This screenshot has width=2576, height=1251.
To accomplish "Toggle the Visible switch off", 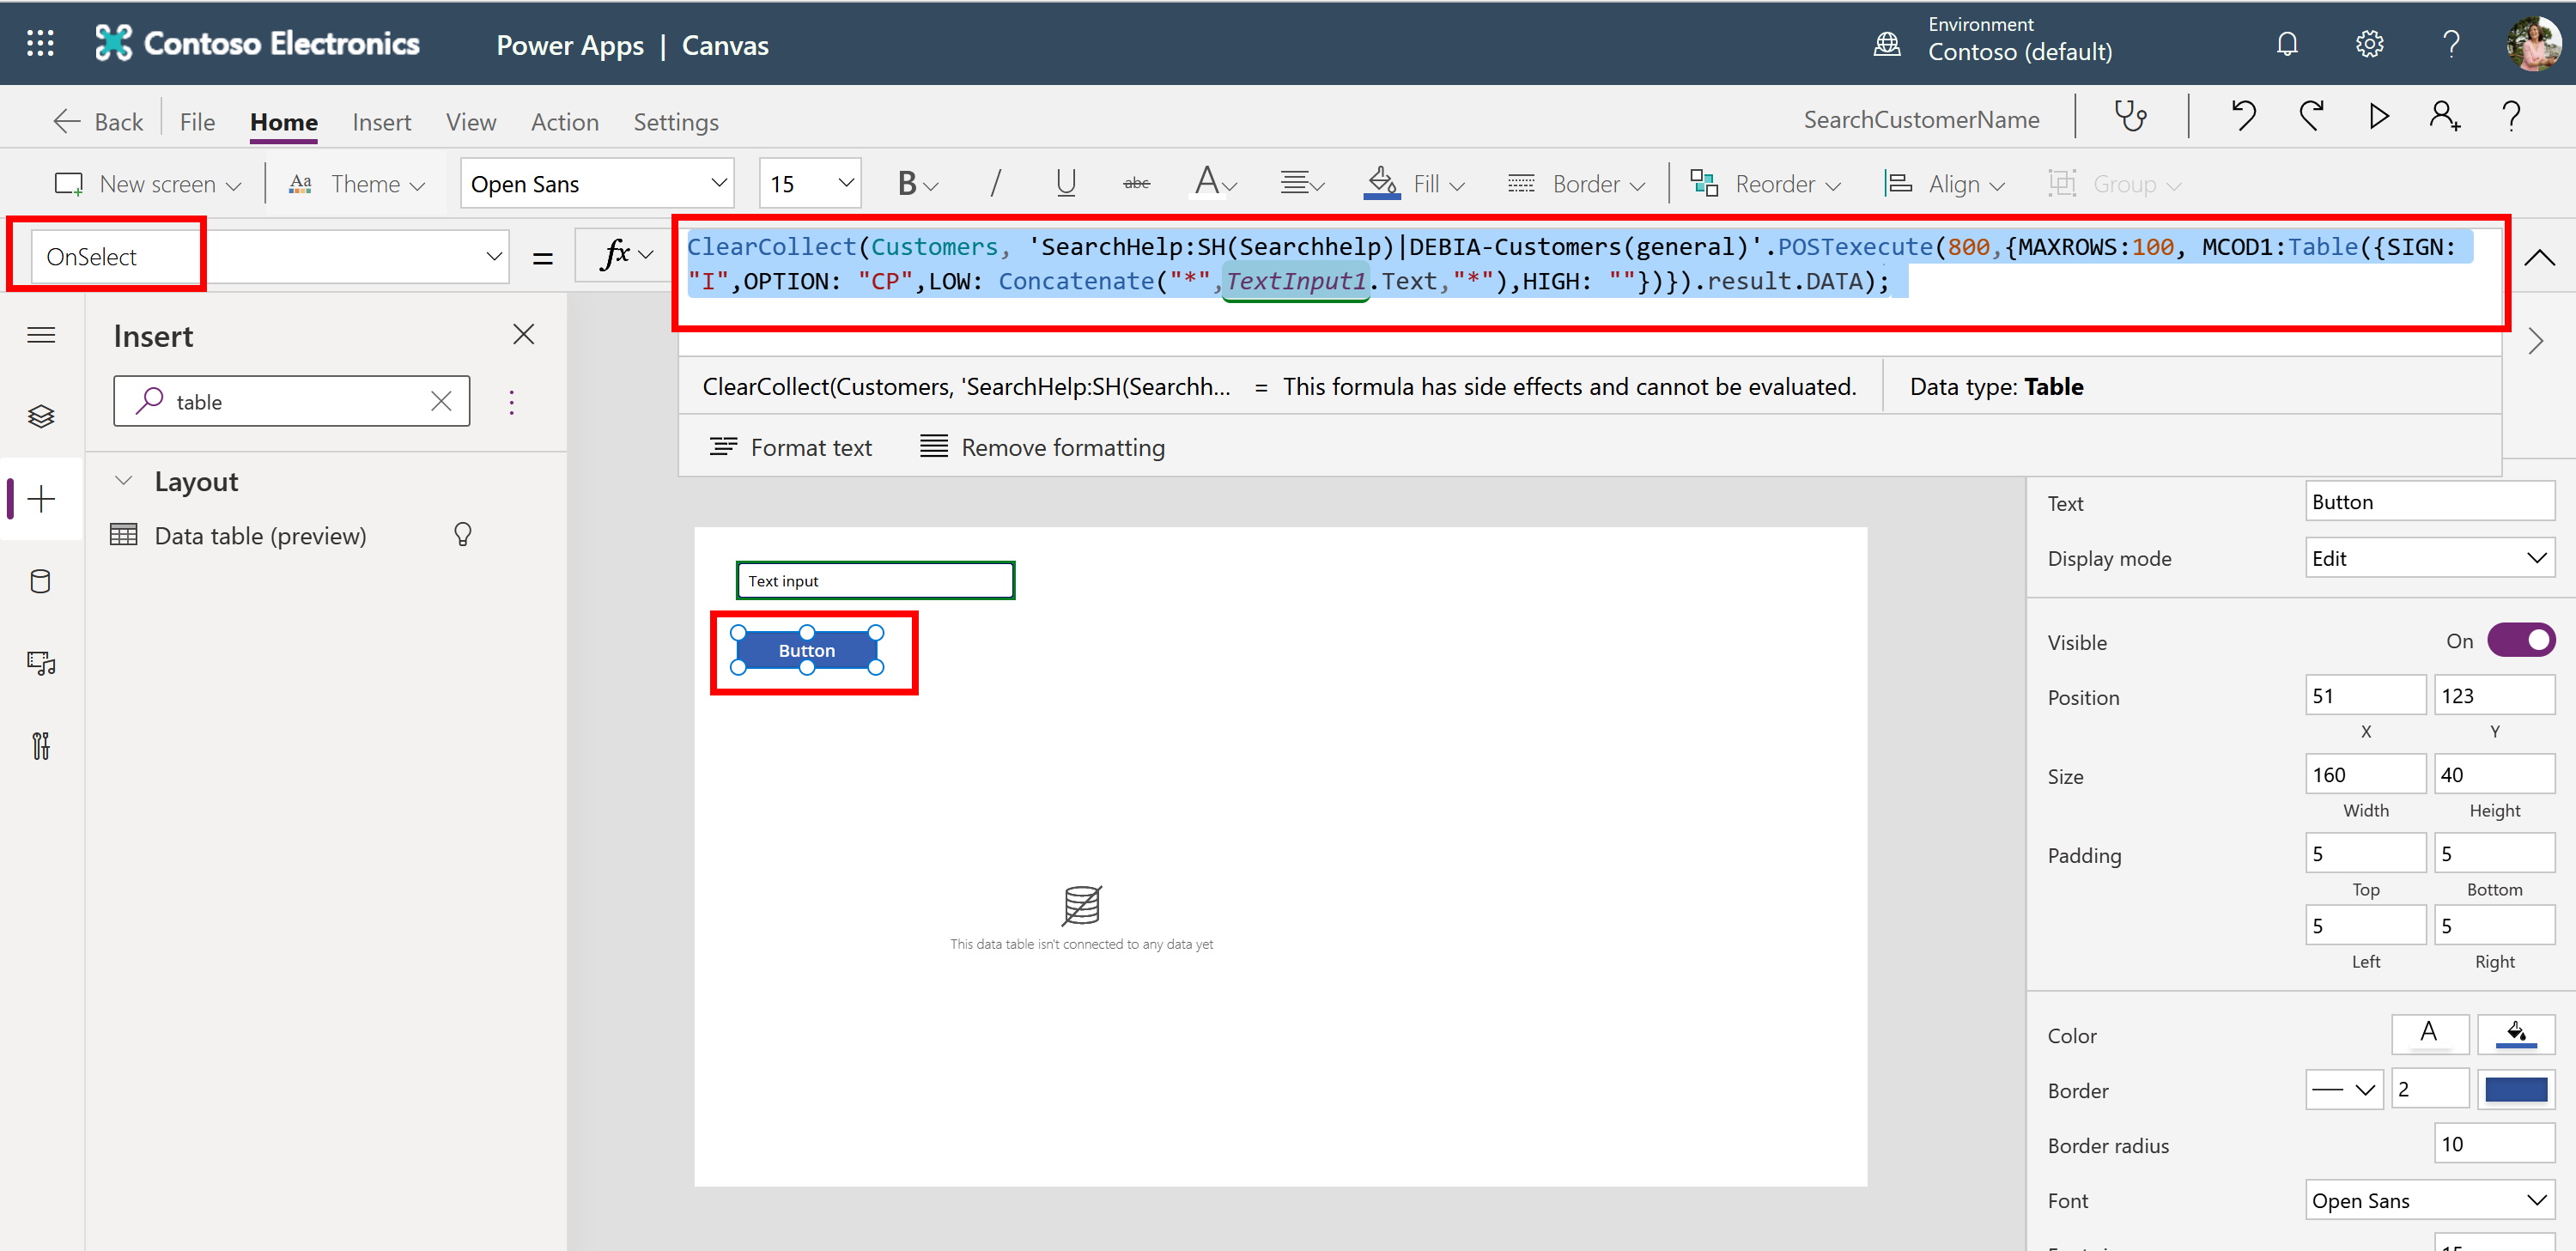I will tap(2520, 641).
